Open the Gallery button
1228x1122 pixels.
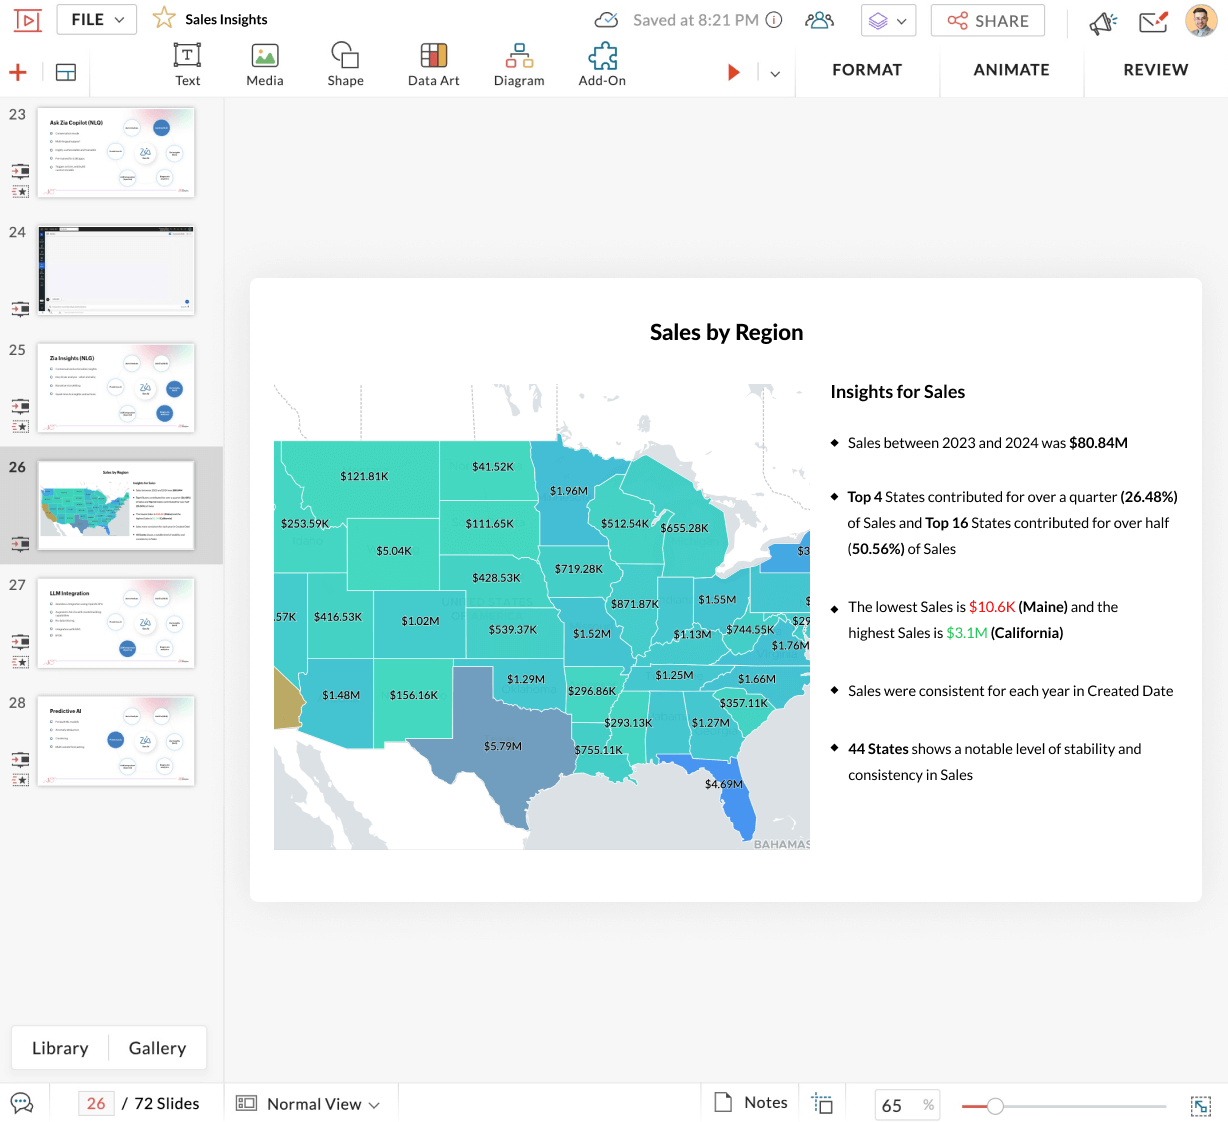[157, 1048]
